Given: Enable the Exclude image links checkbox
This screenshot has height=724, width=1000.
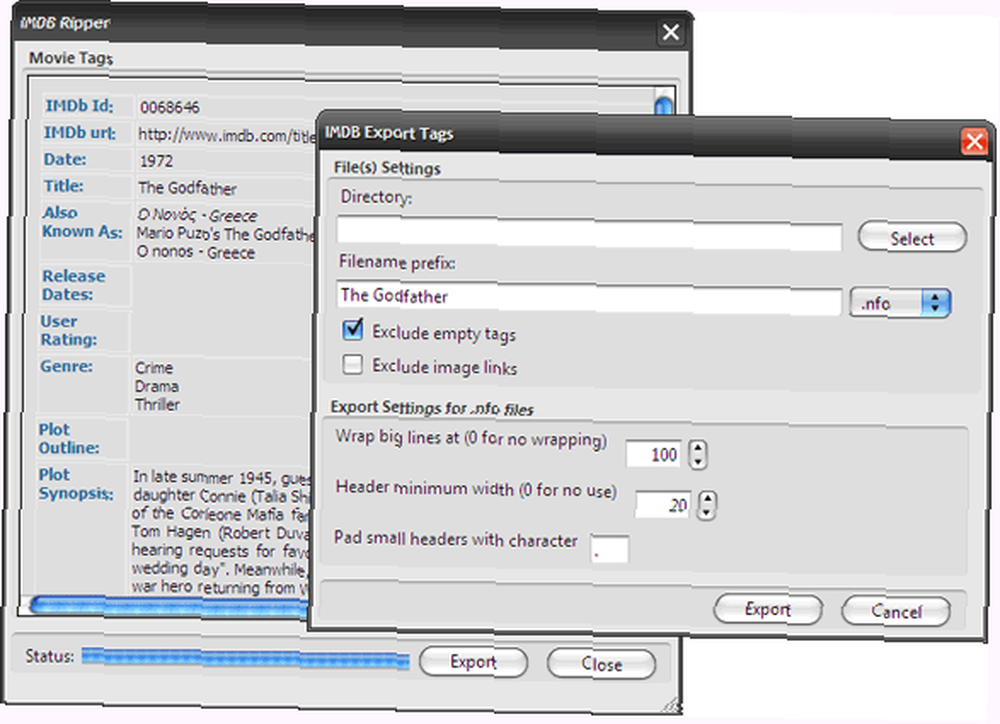Looking at the screenshot, I should [x=353, y=365].
